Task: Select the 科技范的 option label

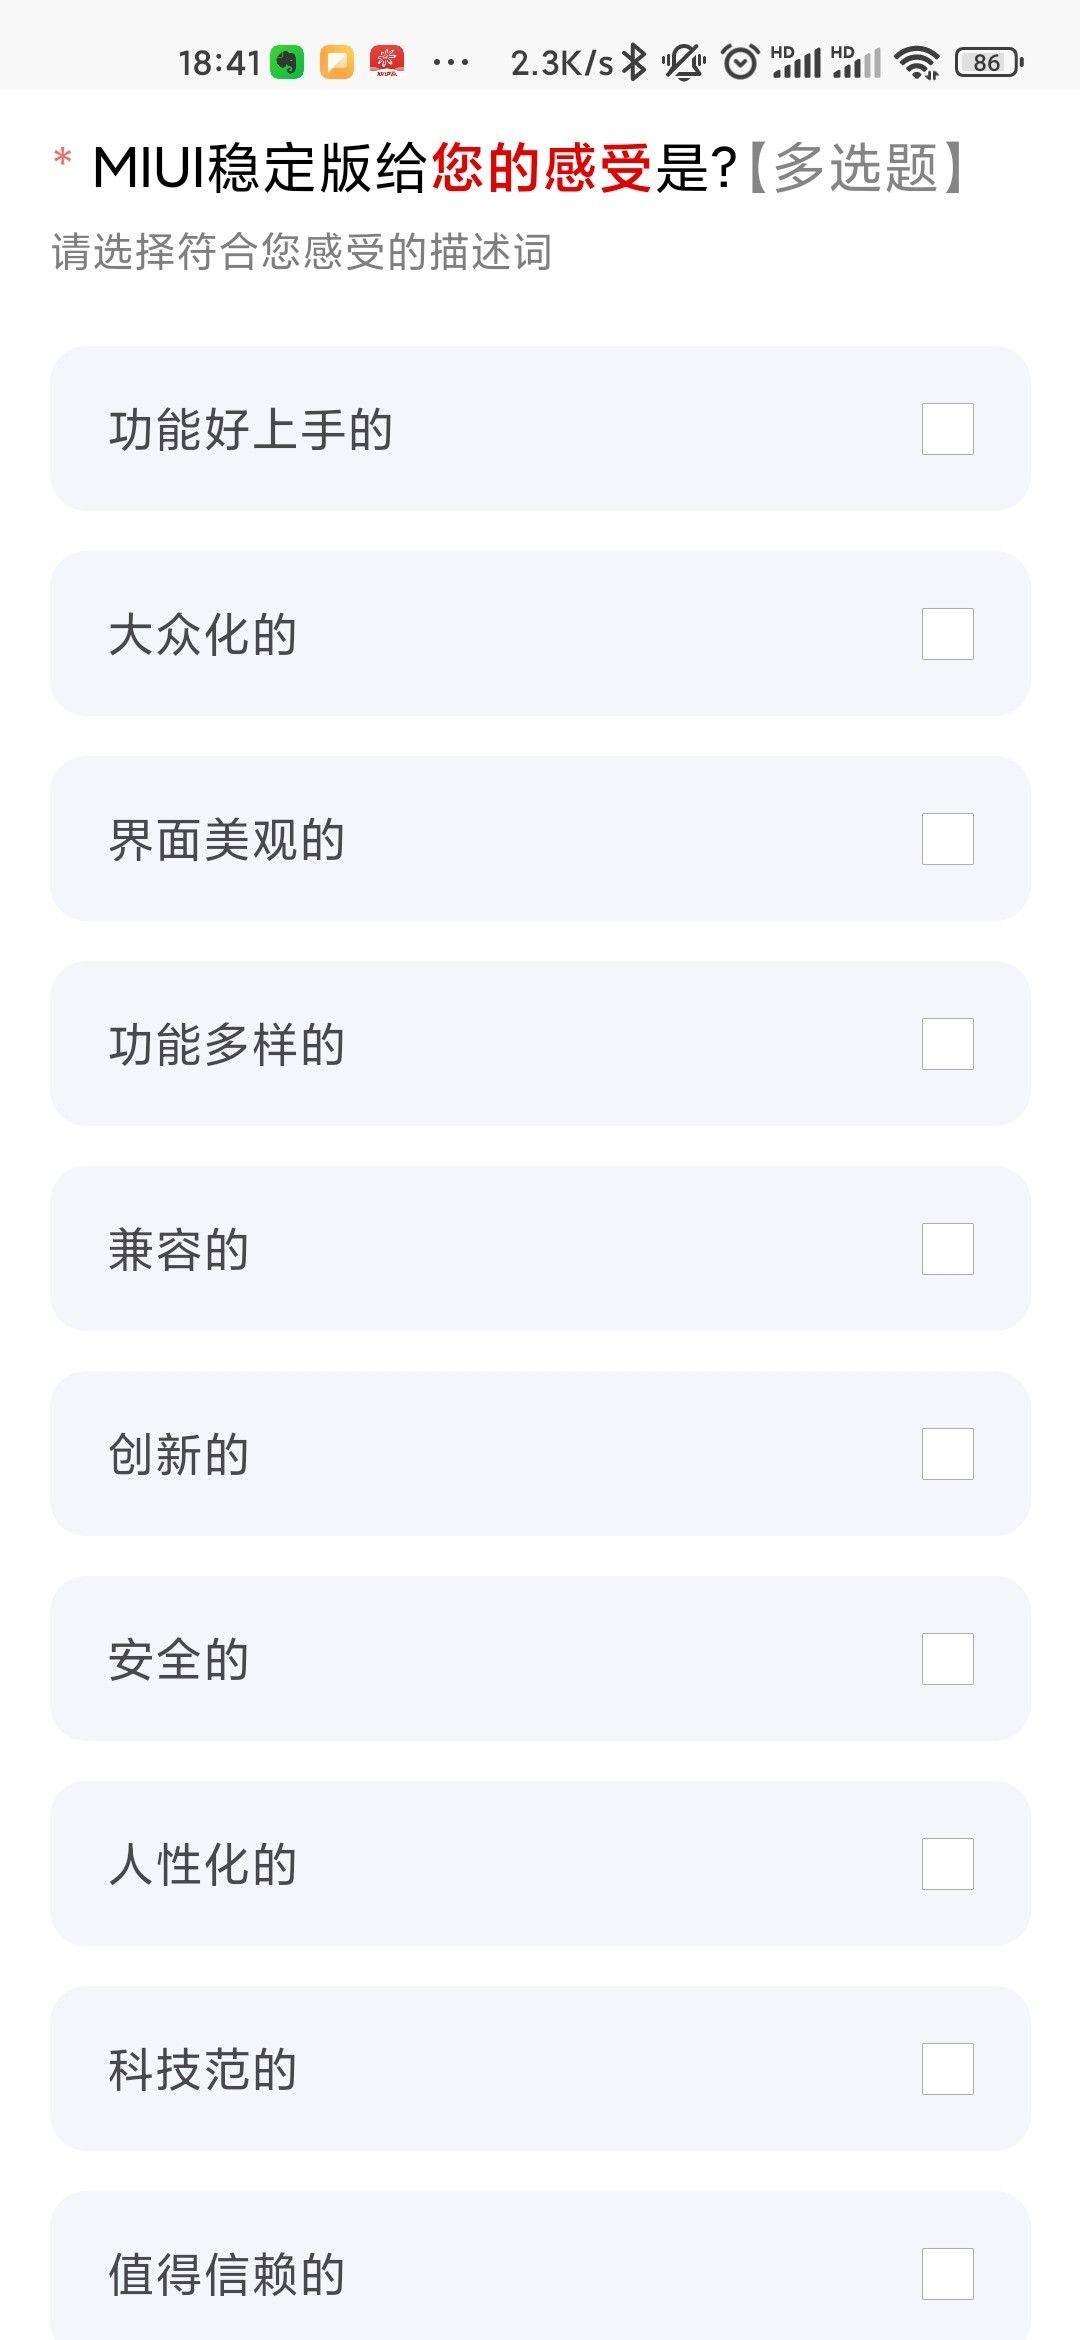Action: click(203, 2069)
